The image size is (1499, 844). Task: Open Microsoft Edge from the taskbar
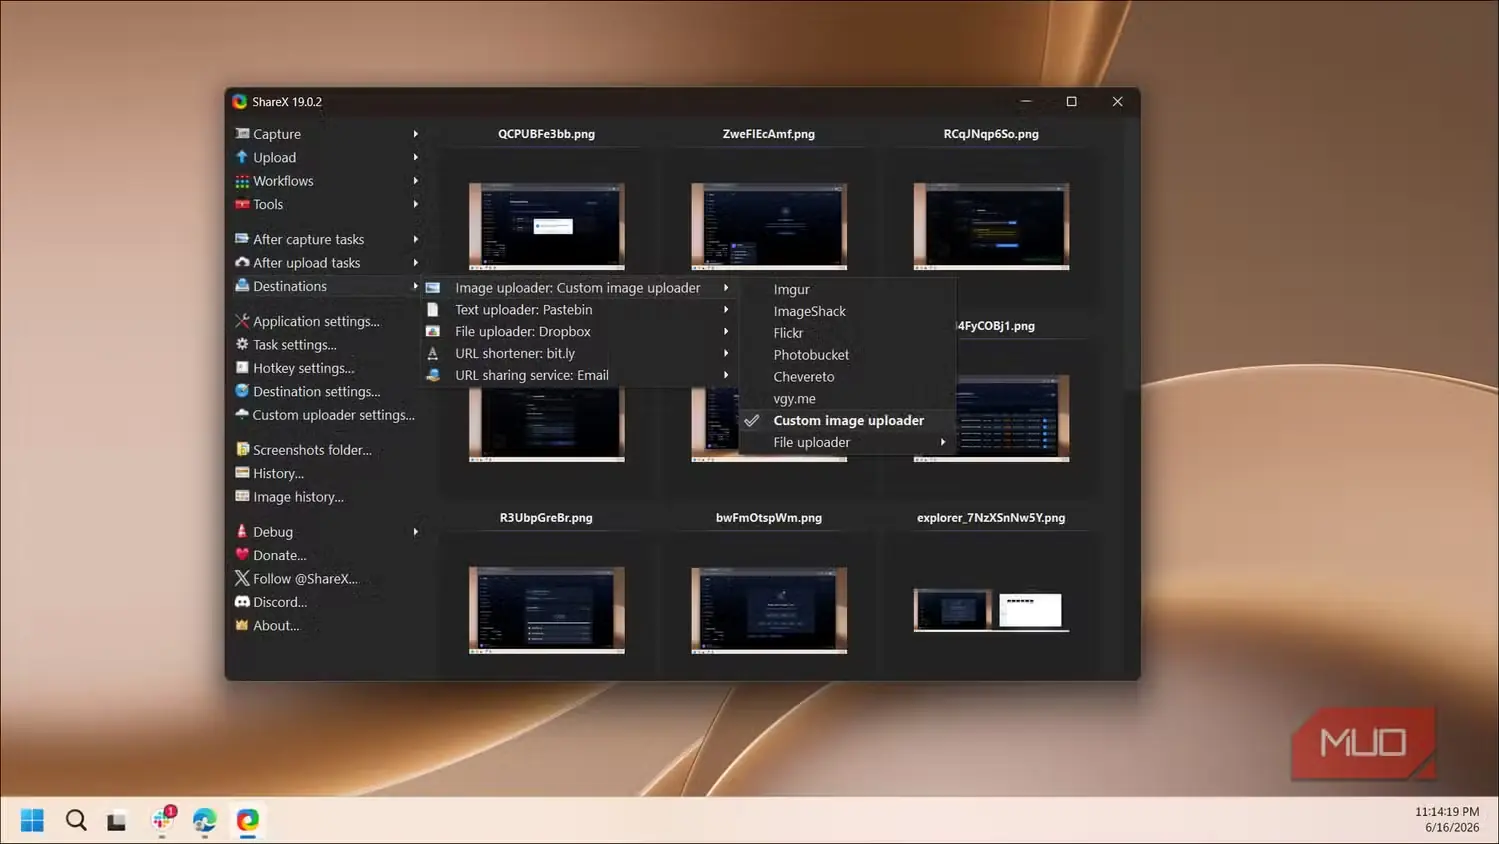(205, 821)
